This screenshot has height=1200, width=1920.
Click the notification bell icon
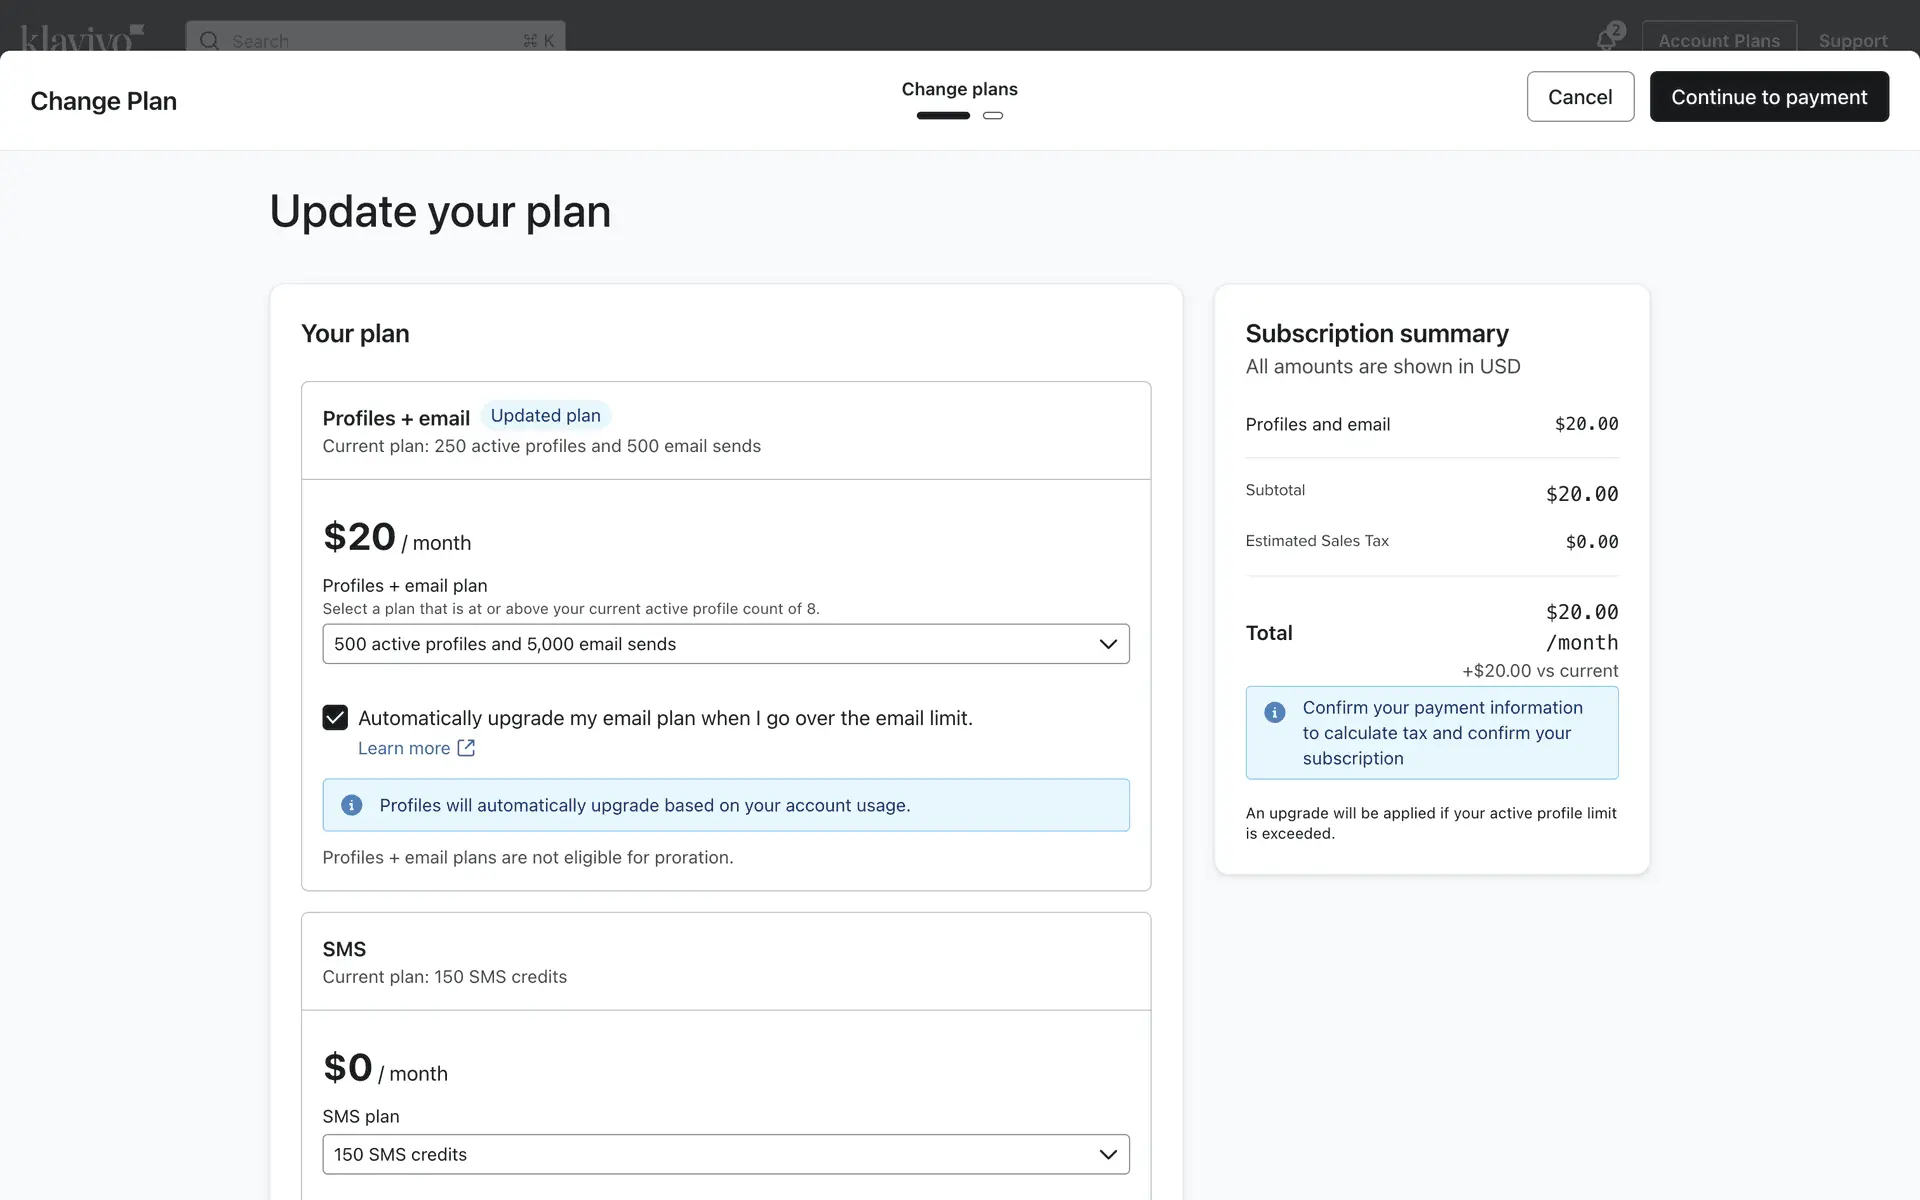tap(1606, 40)
